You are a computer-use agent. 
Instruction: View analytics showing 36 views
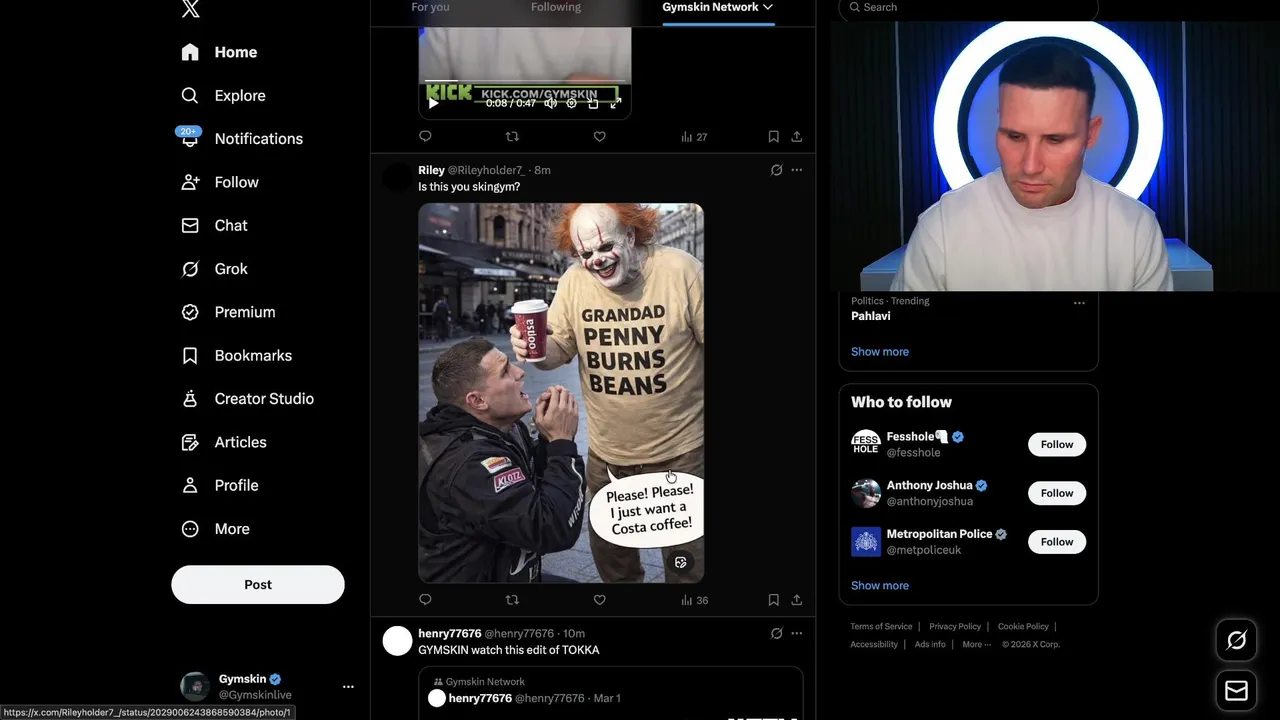694,600
